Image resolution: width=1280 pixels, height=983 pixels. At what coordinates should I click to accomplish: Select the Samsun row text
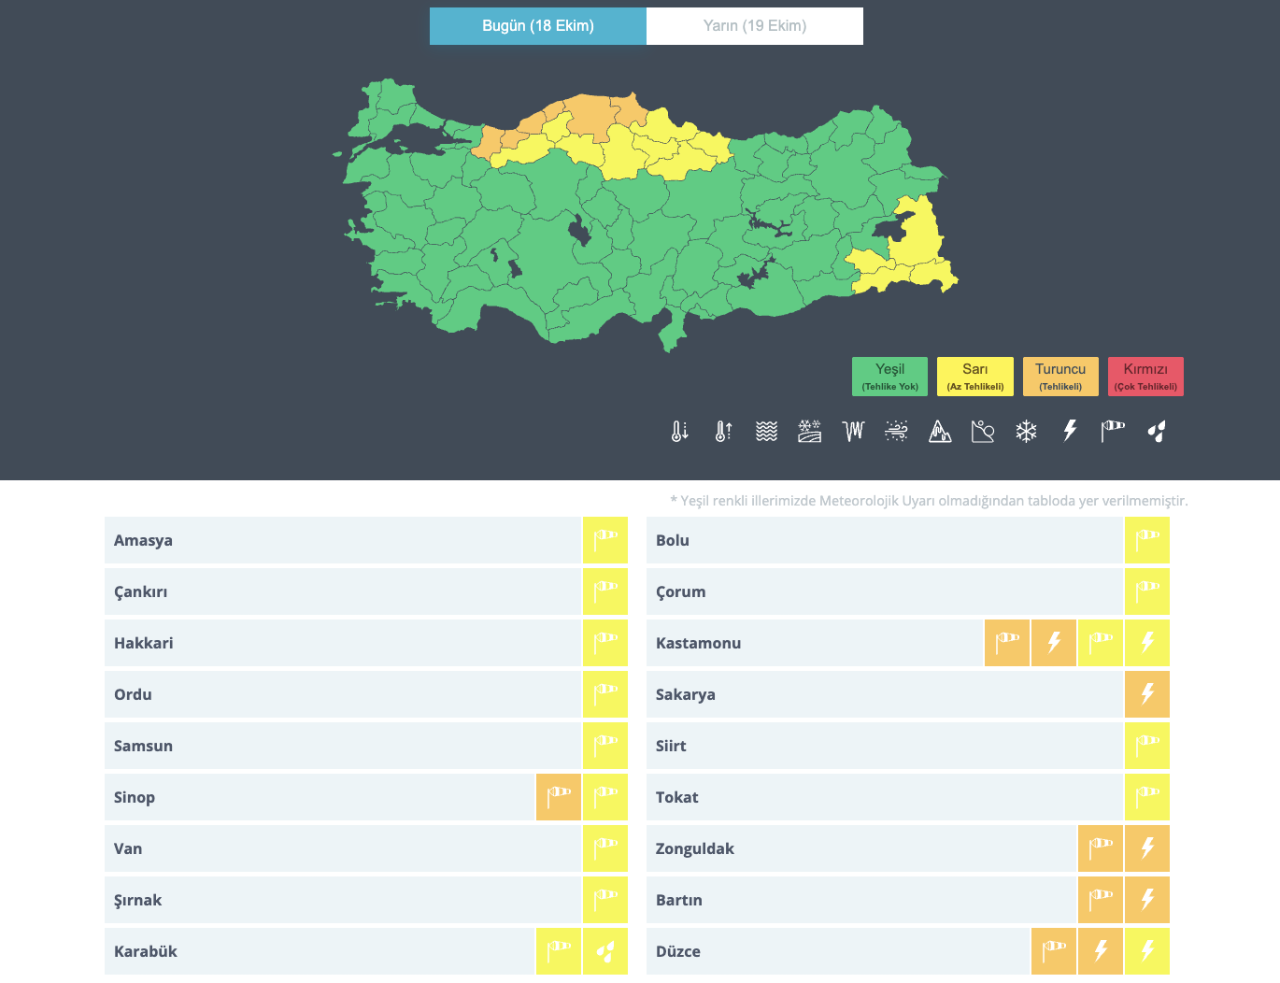143,746
